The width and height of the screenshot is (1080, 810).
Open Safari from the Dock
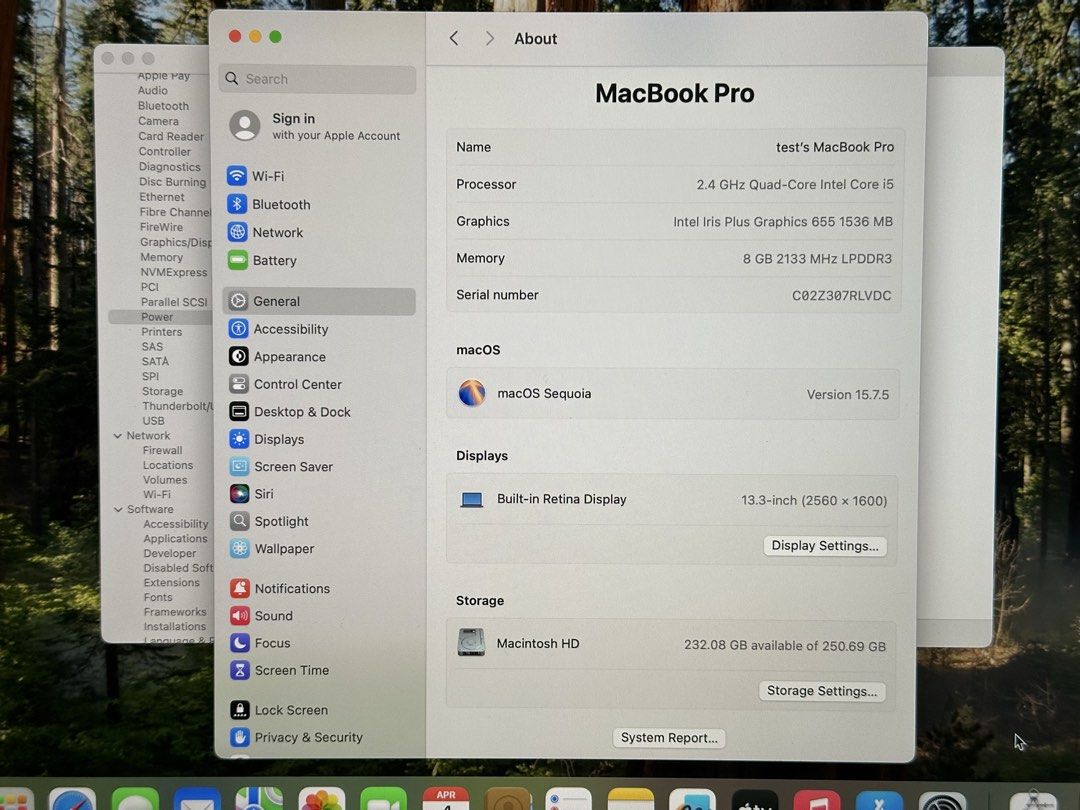tap(72, 799)
